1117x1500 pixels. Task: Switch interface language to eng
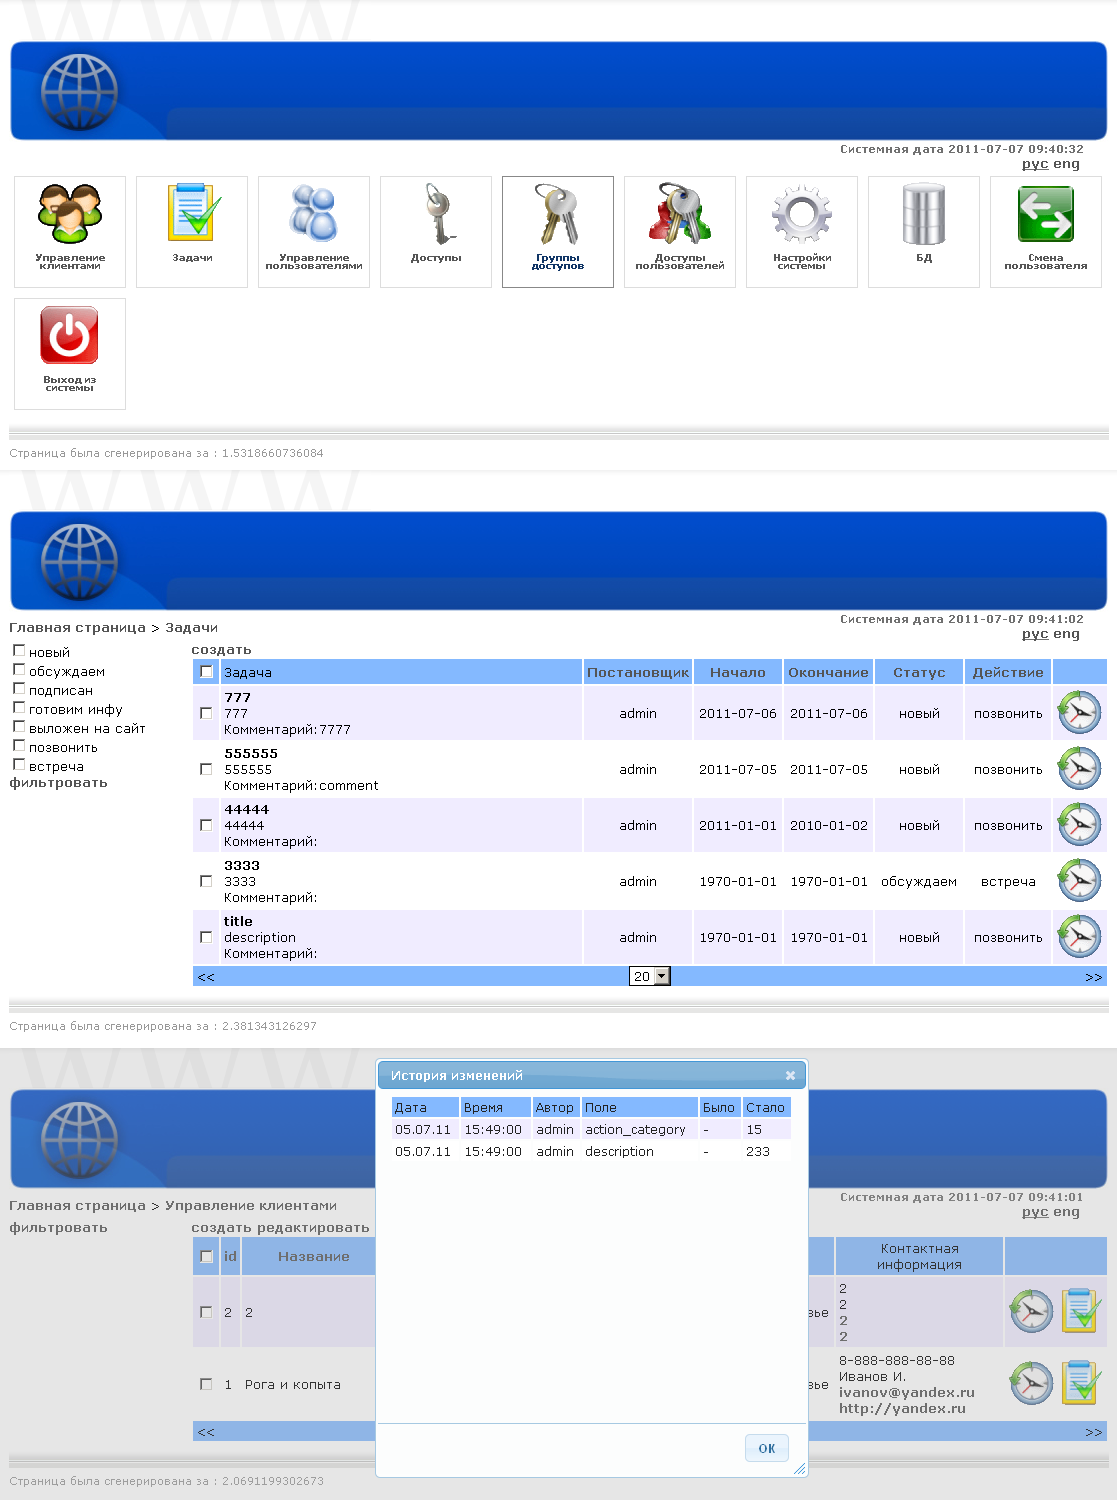click(1068, 634)
